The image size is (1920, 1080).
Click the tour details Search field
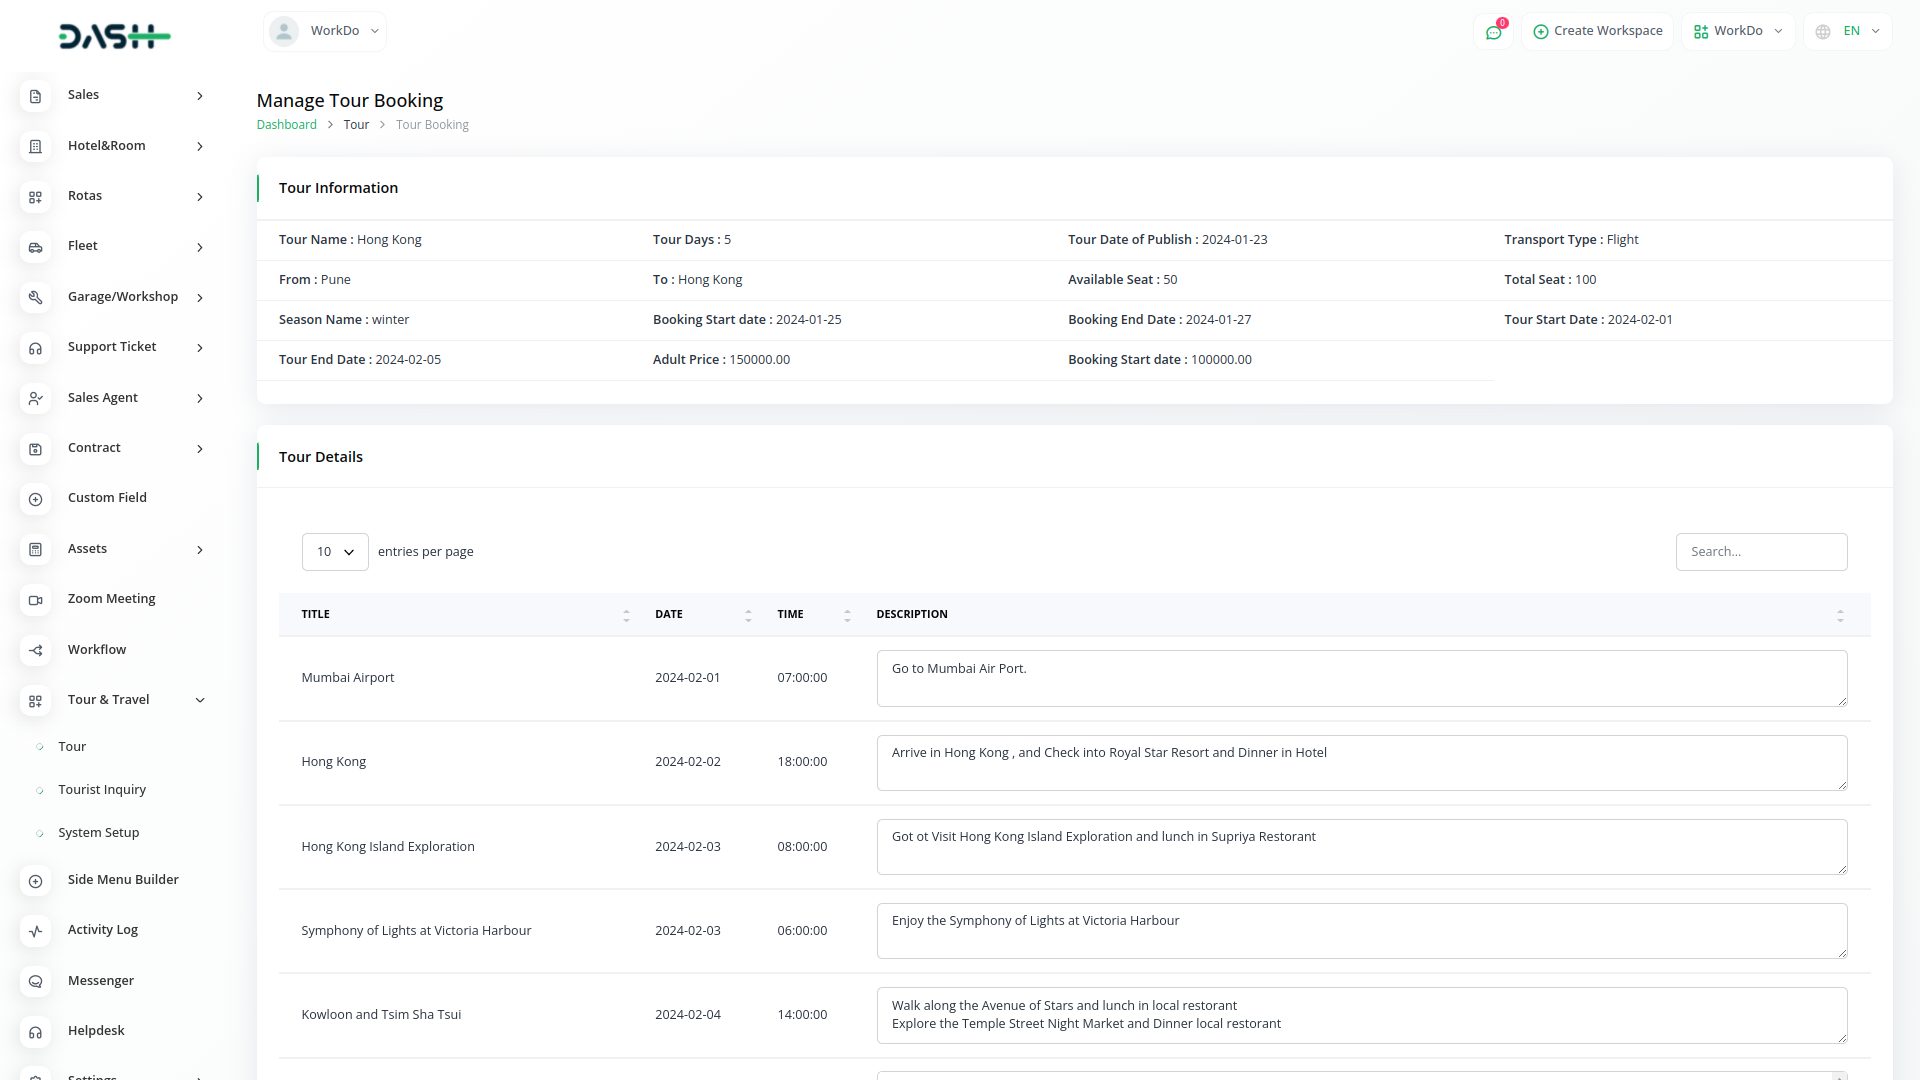[1761, 552]
